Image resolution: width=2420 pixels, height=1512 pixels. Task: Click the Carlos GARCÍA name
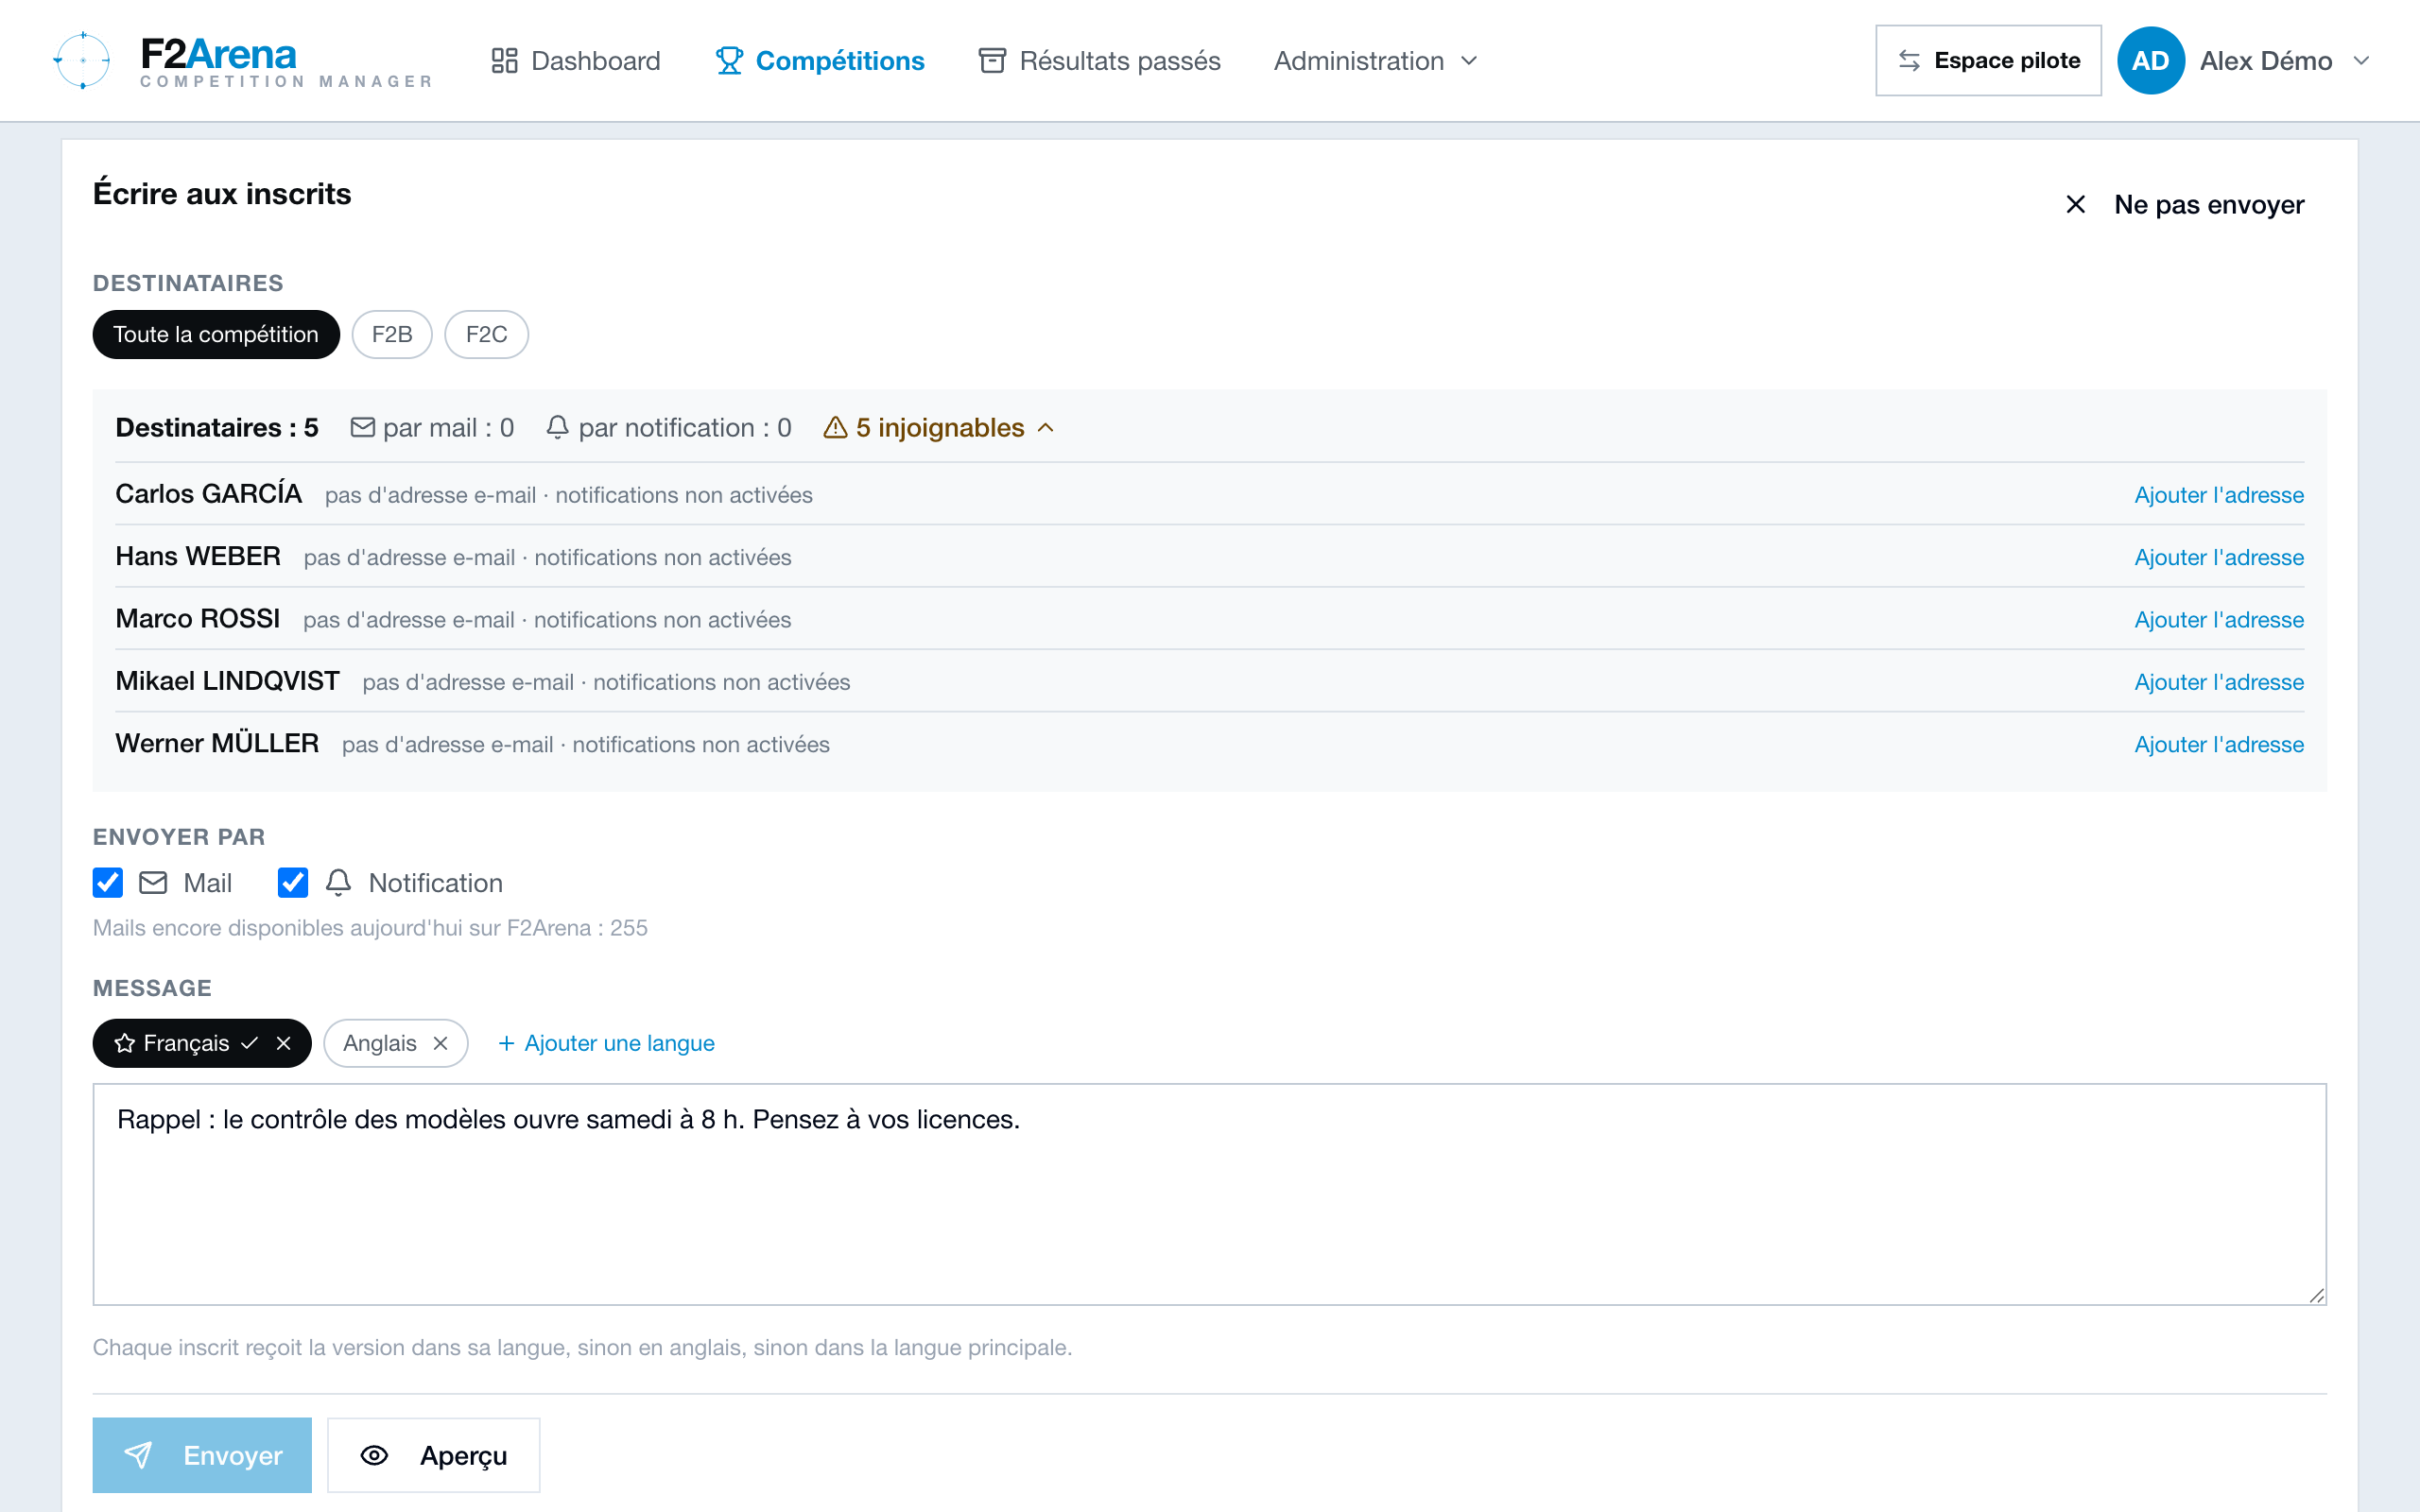pyautogui.click(x=208, y=494)
